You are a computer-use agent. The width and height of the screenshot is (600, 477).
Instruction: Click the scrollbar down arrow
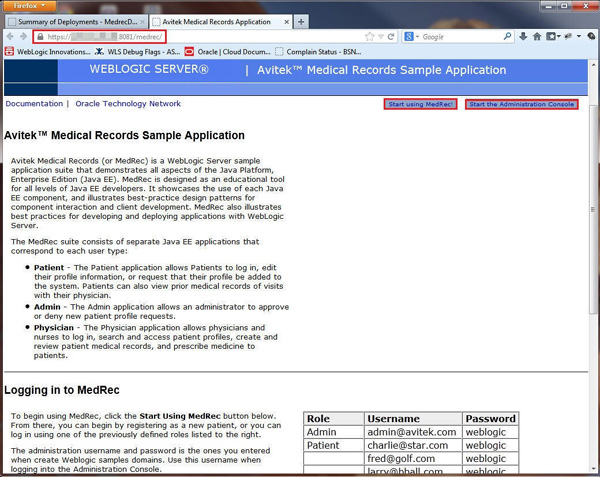(593, 469)
